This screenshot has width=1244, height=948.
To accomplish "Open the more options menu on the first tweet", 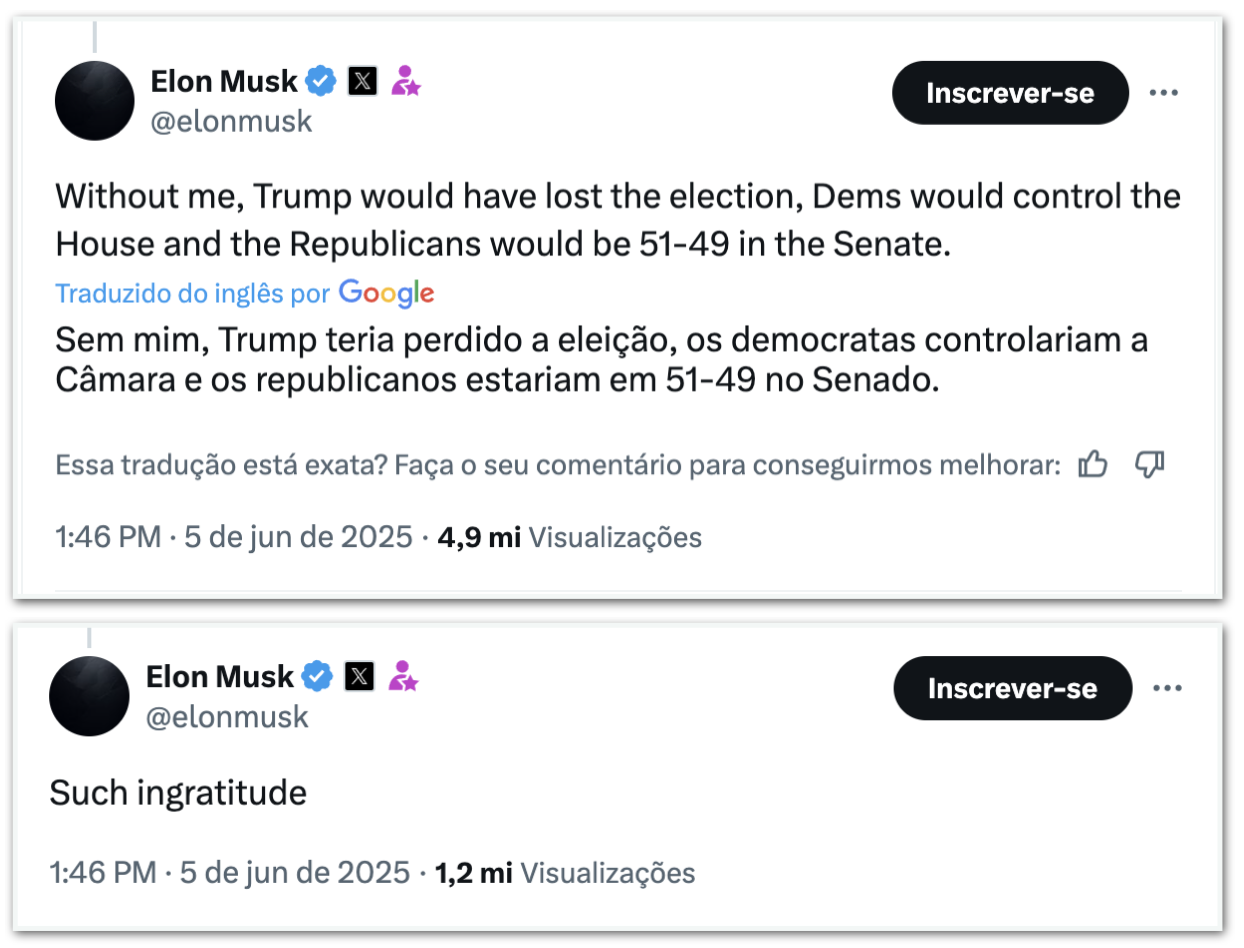I will [x=1163, y=93].
